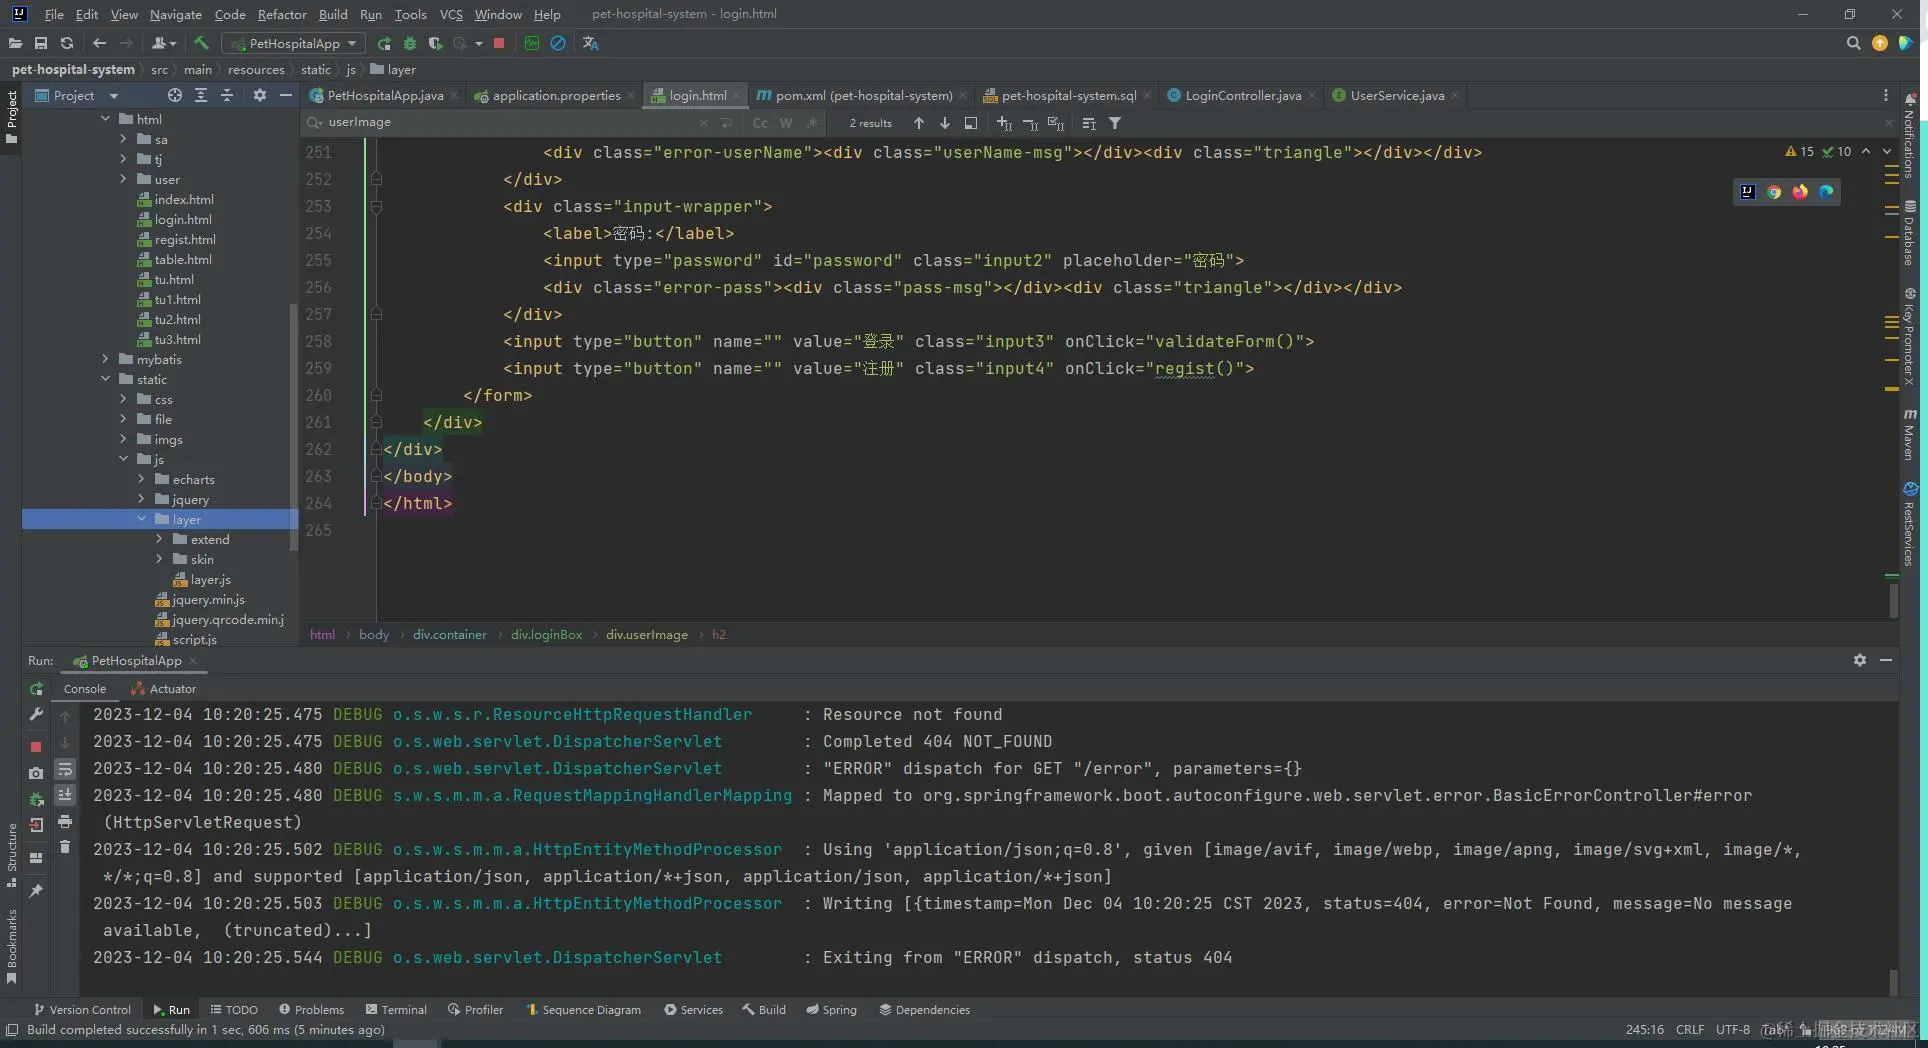Click the Open folder toolbar icon
The image size is (1928, 1048).
15,43
